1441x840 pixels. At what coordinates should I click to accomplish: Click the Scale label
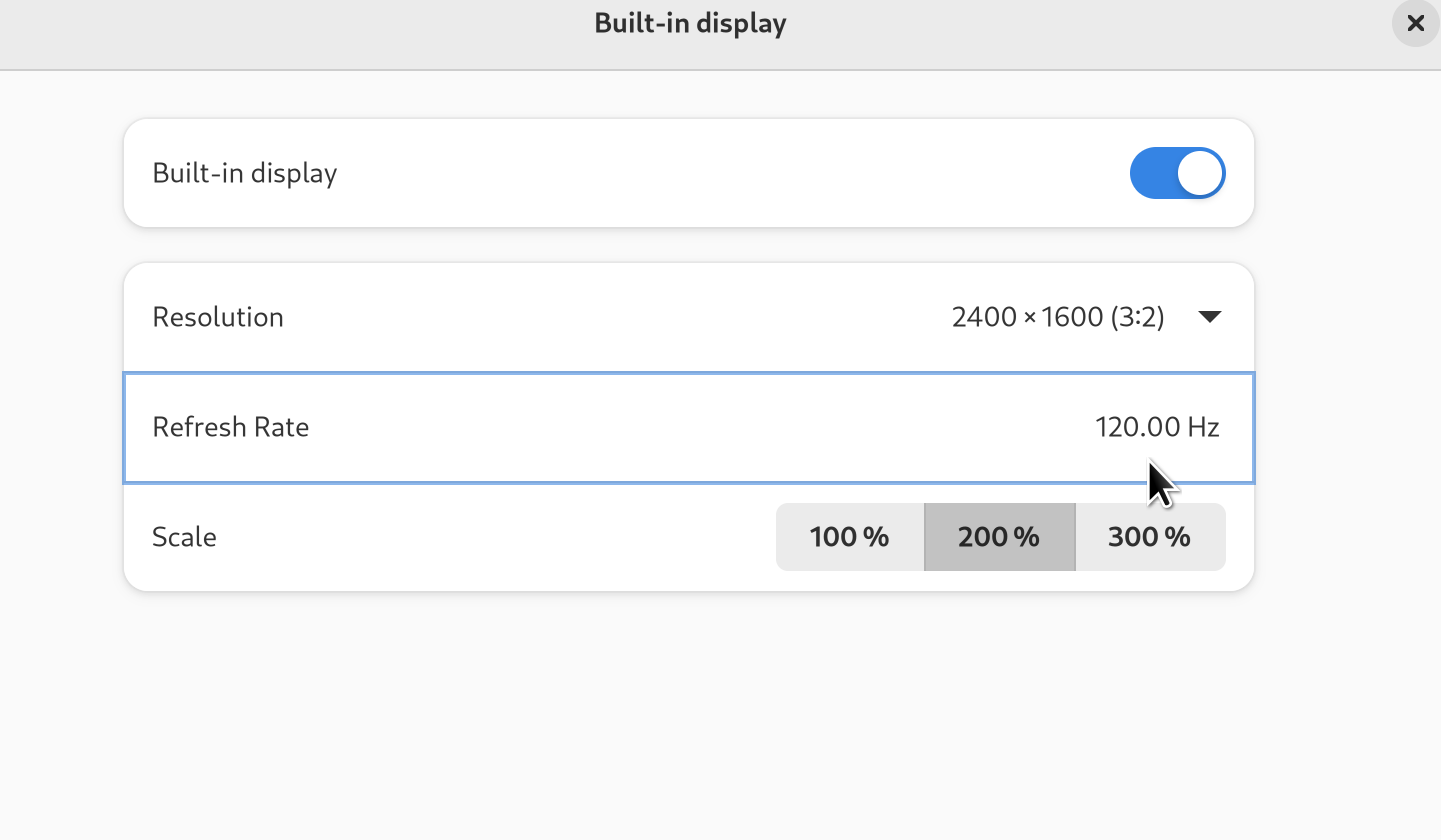point(184,537)
